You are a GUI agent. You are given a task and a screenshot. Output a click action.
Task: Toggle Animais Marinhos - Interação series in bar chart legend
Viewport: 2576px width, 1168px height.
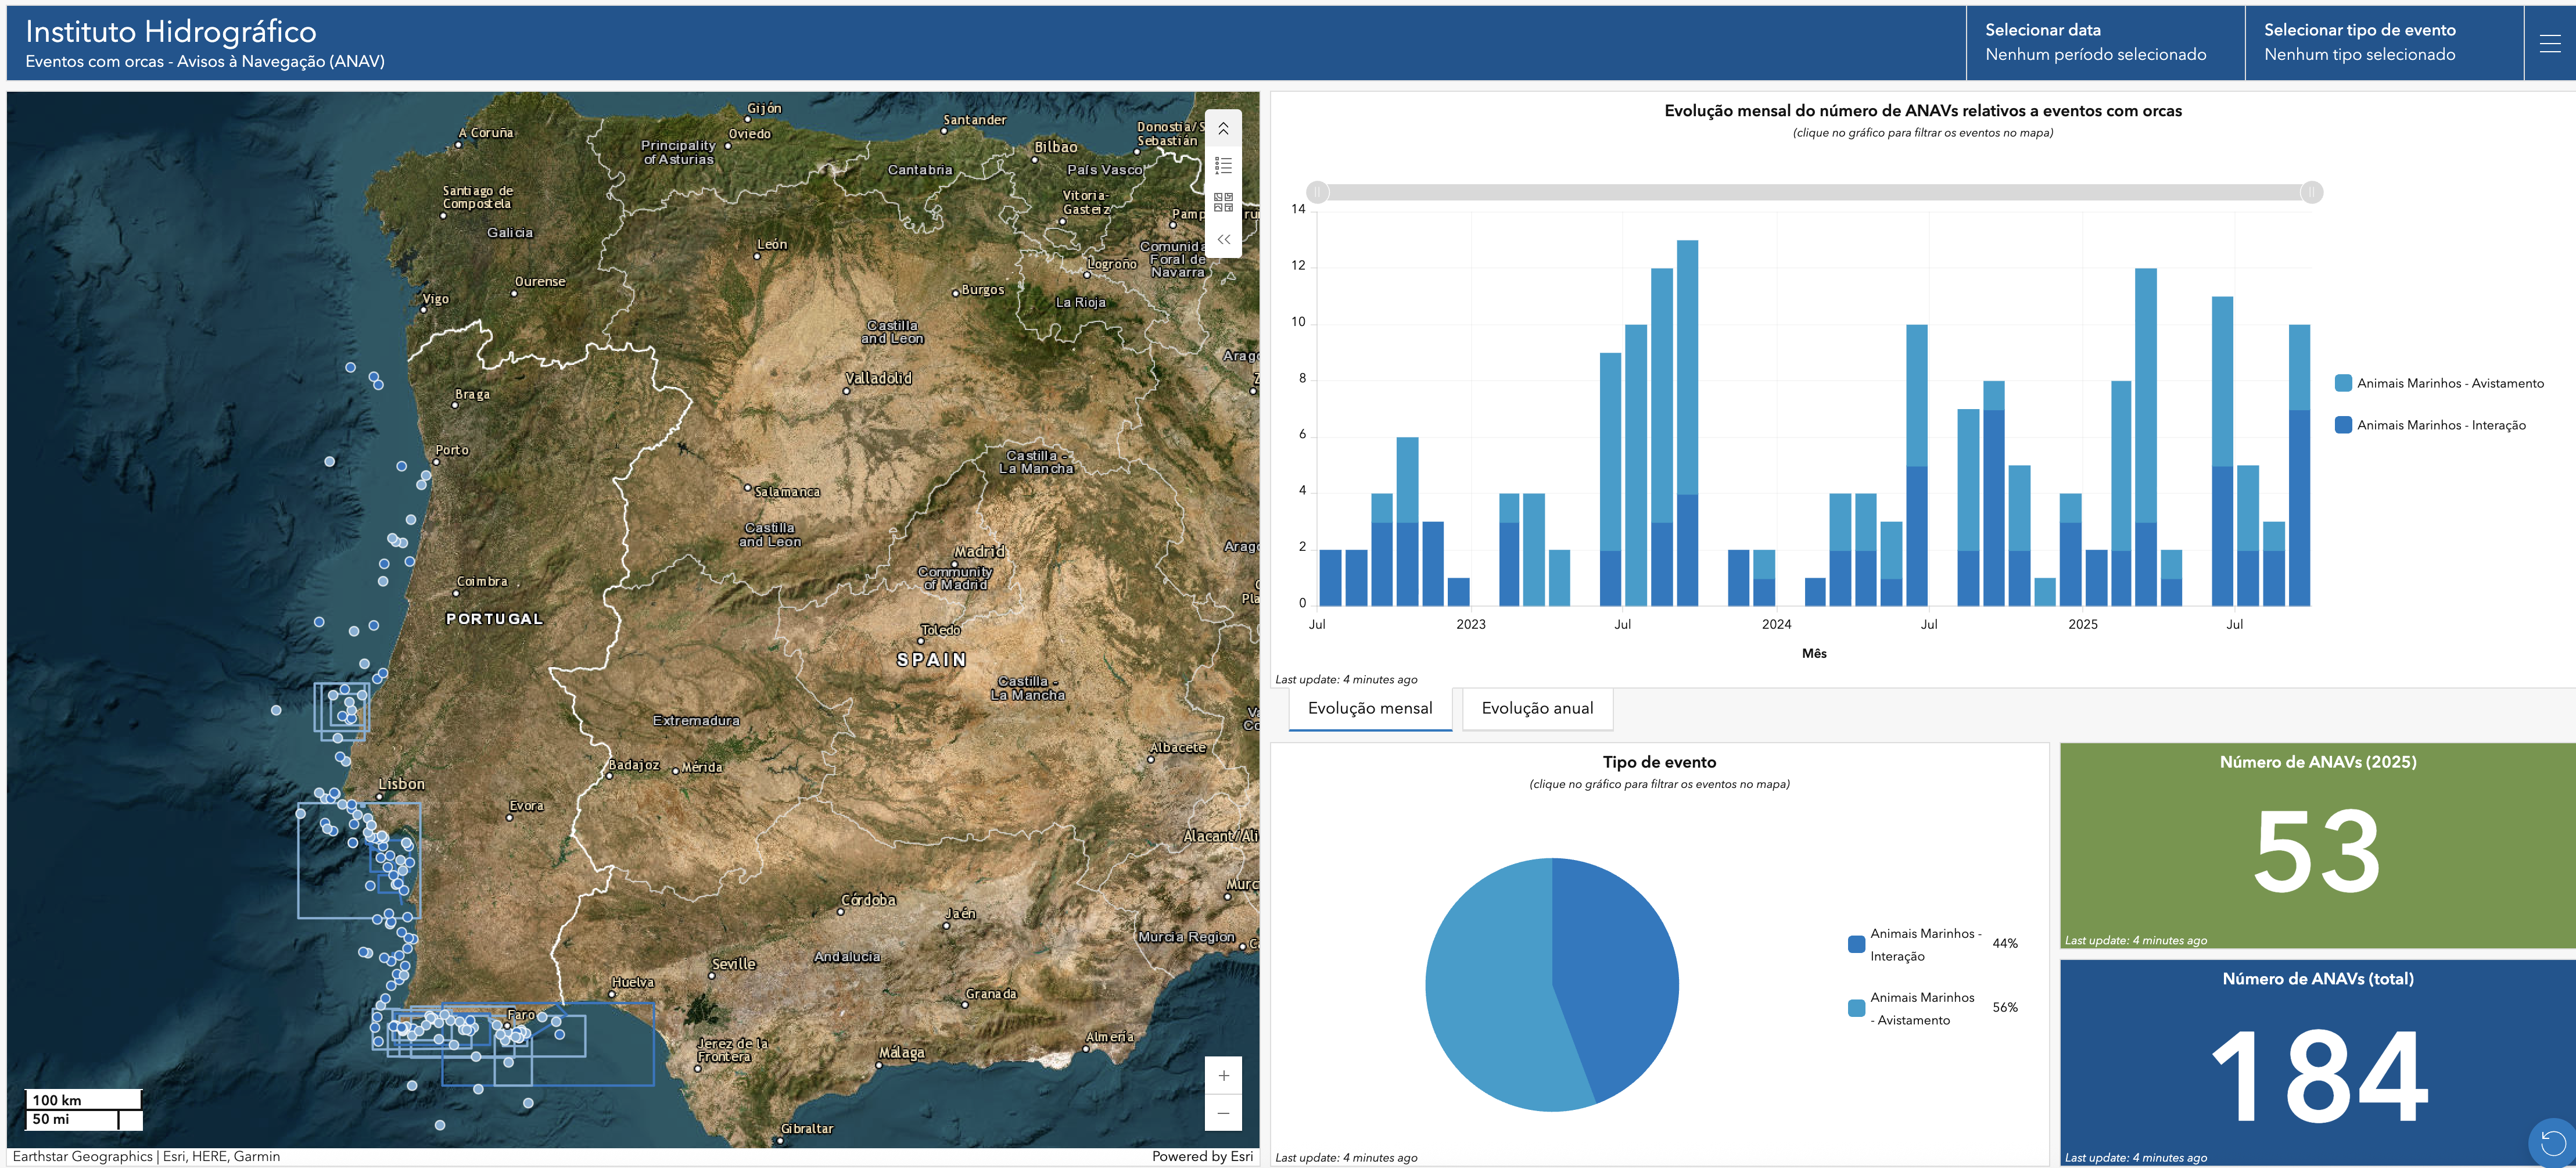point(2440,425)
